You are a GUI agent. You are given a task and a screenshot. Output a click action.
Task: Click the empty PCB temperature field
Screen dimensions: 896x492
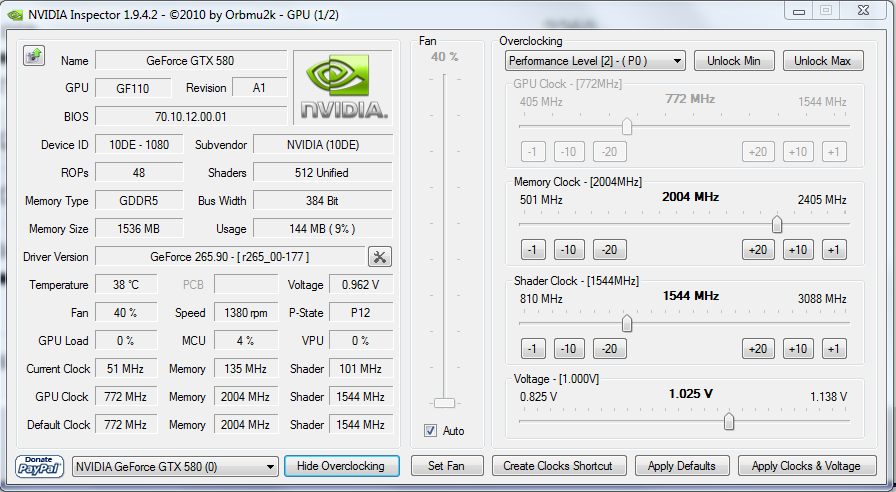pos(246,285)
